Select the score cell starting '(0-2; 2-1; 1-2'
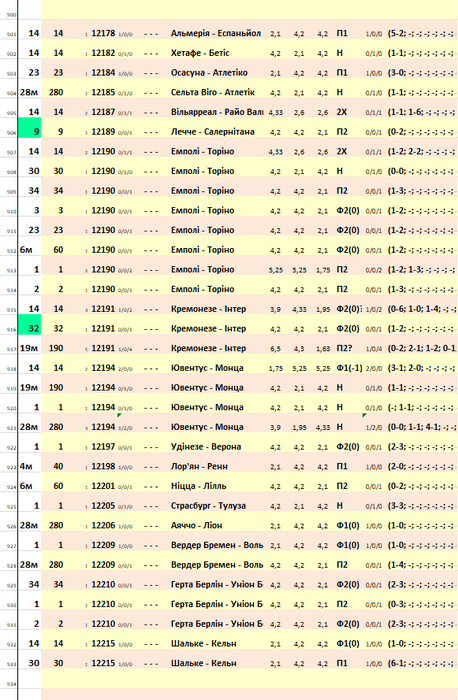458x700 pixels. (422, 348)
